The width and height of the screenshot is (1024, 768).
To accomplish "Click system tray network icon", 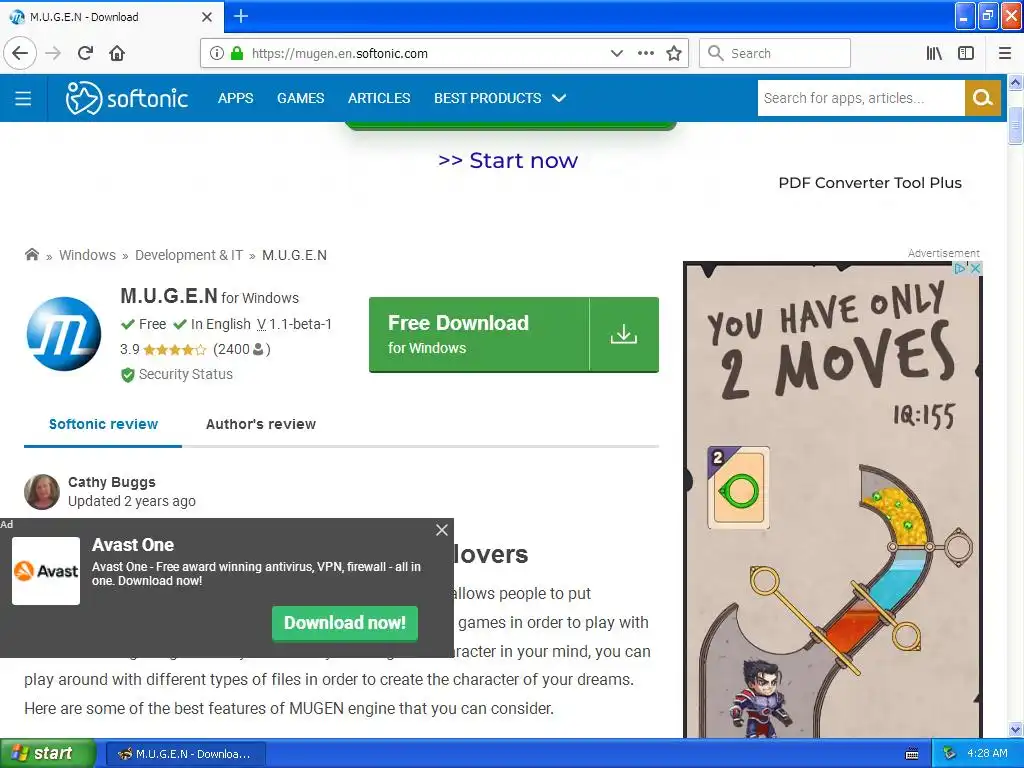I will click(x=950, y=754).
